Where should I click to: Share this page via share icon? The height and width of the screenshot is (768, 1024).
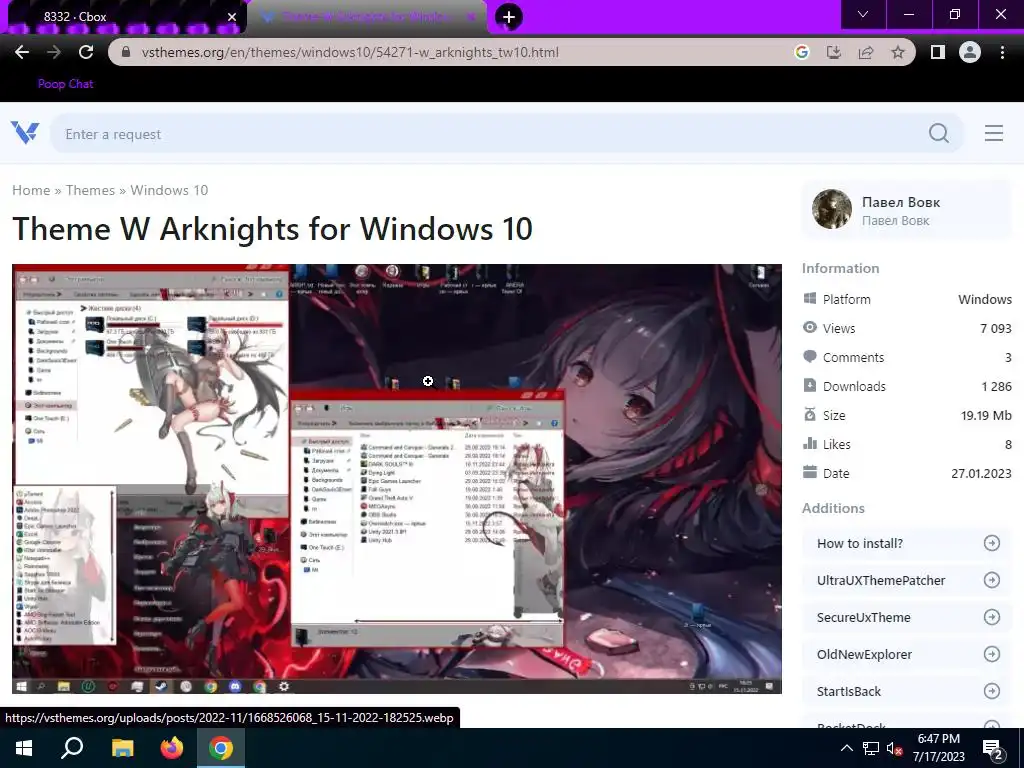pyautogui.click(x=865, y=52)
